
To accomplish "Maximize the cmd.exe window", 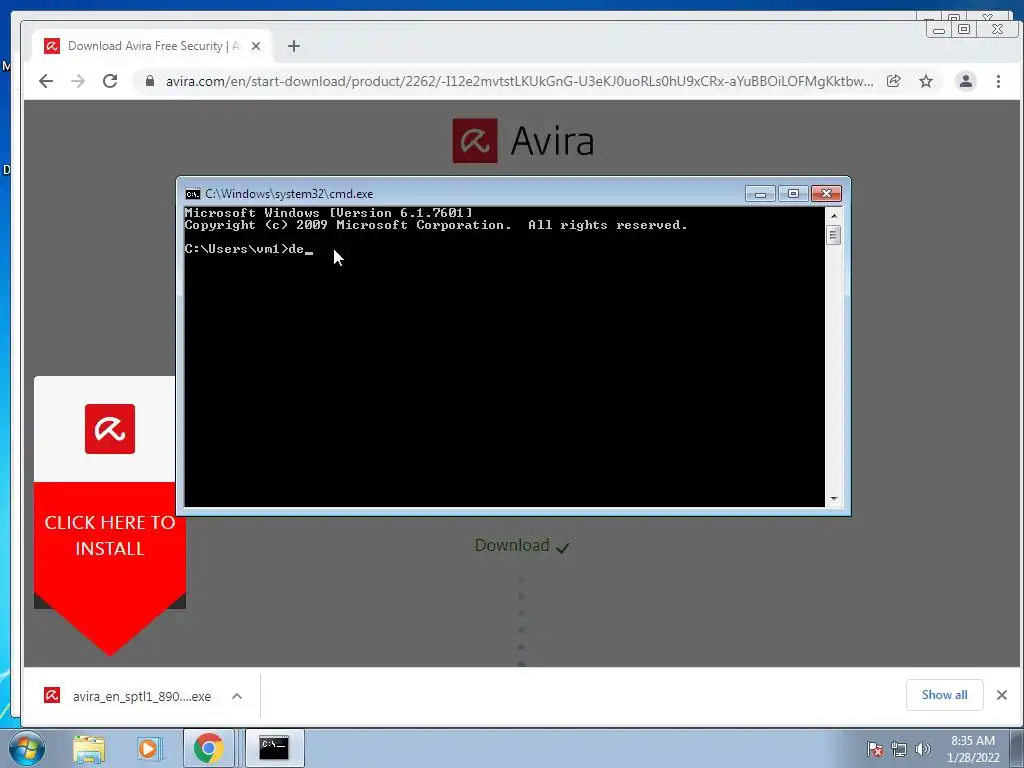I will pos(793,194).
